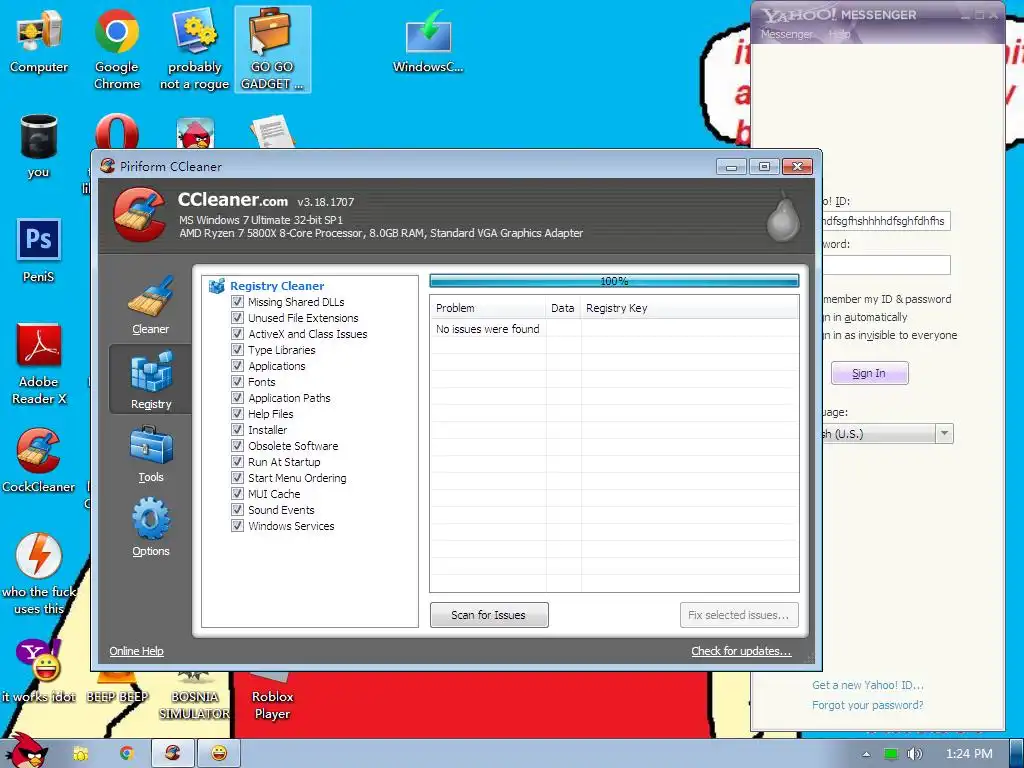
Task: Click the Registry Cleaner header icon
Action: [x=217, y=285]
